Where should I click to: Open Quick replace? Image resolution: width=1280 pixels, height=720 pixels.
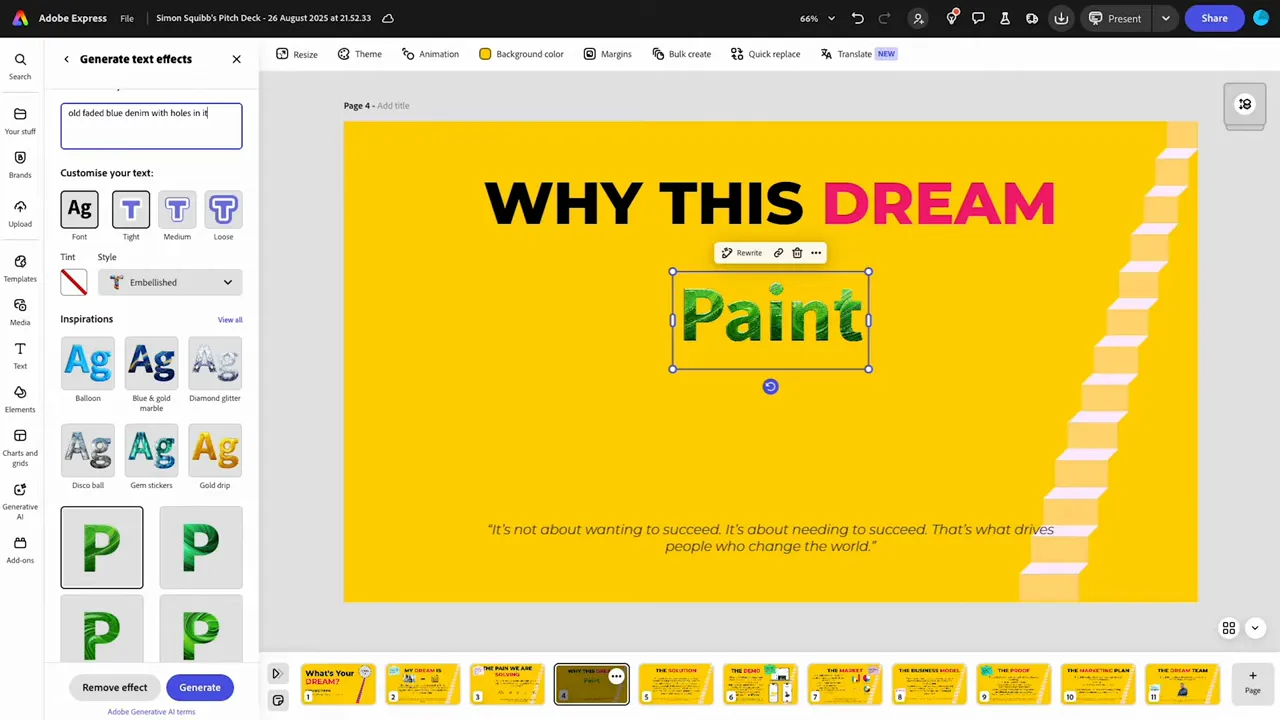[x=765, y=54]
